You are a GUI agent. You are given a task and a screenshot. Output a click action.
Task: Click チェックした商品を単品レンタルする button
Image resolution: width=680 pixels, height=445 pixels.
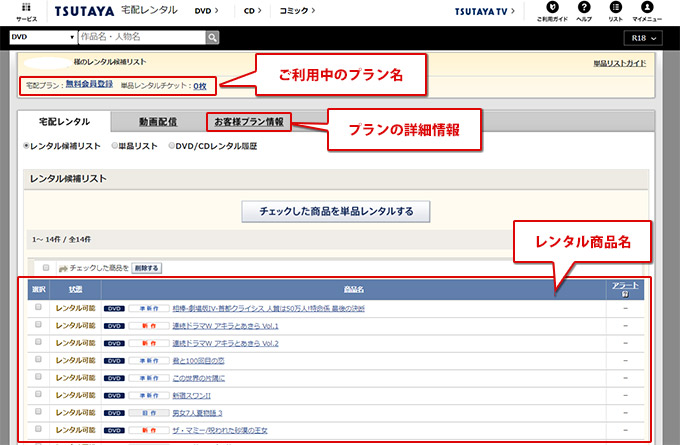coord(336,212)
